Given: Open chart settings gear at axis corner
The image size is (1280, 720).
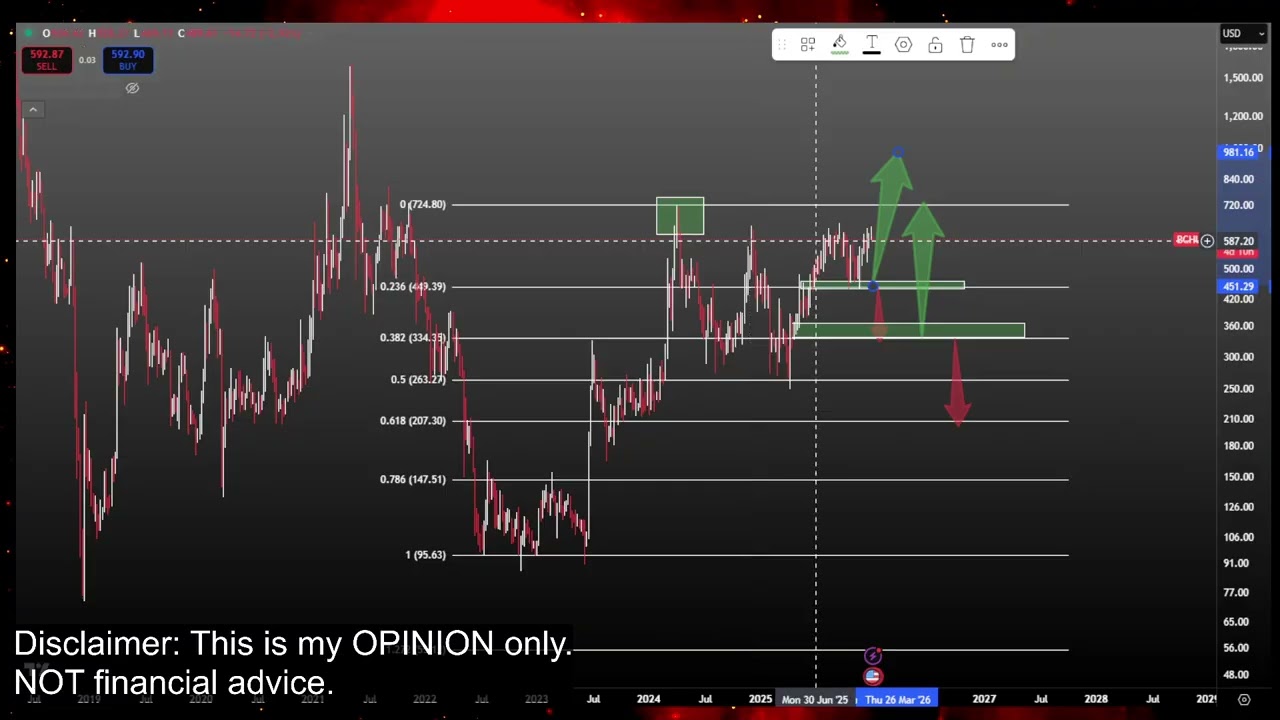Looking at the screenshot, I should 1244,699.
